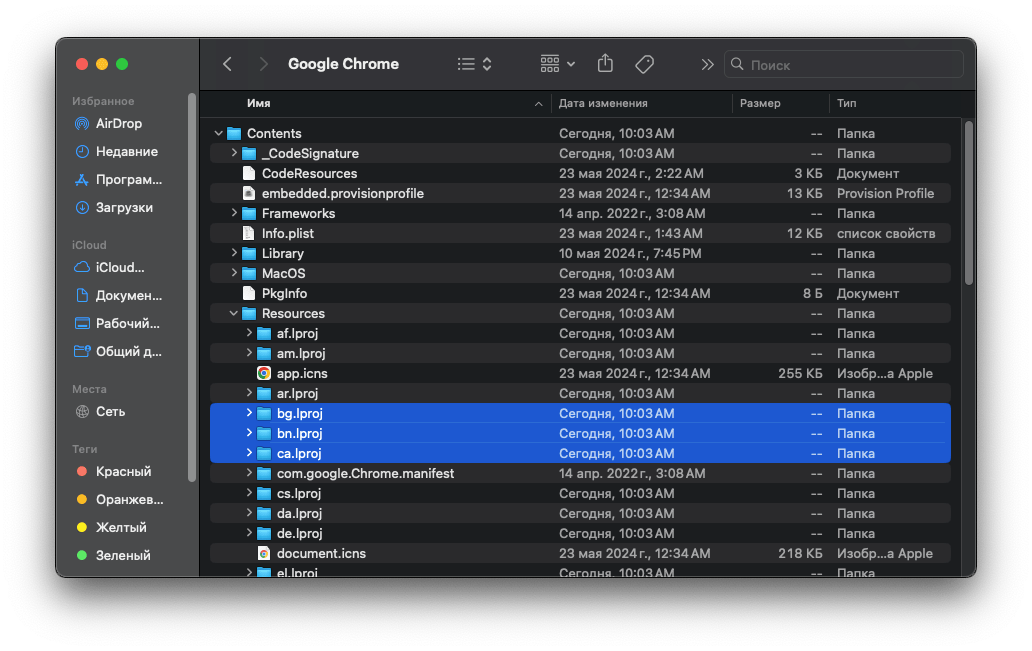Expand the _CodeSignature folder
This screenshot has width=1032, height=651.
click(234, 153)
